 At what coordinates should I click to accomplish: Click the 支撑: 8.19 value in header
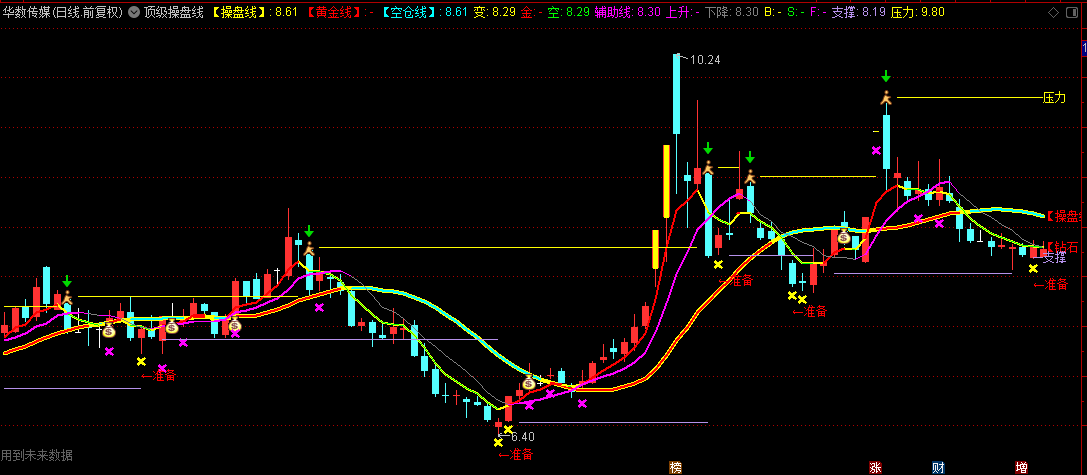[858, 12]
